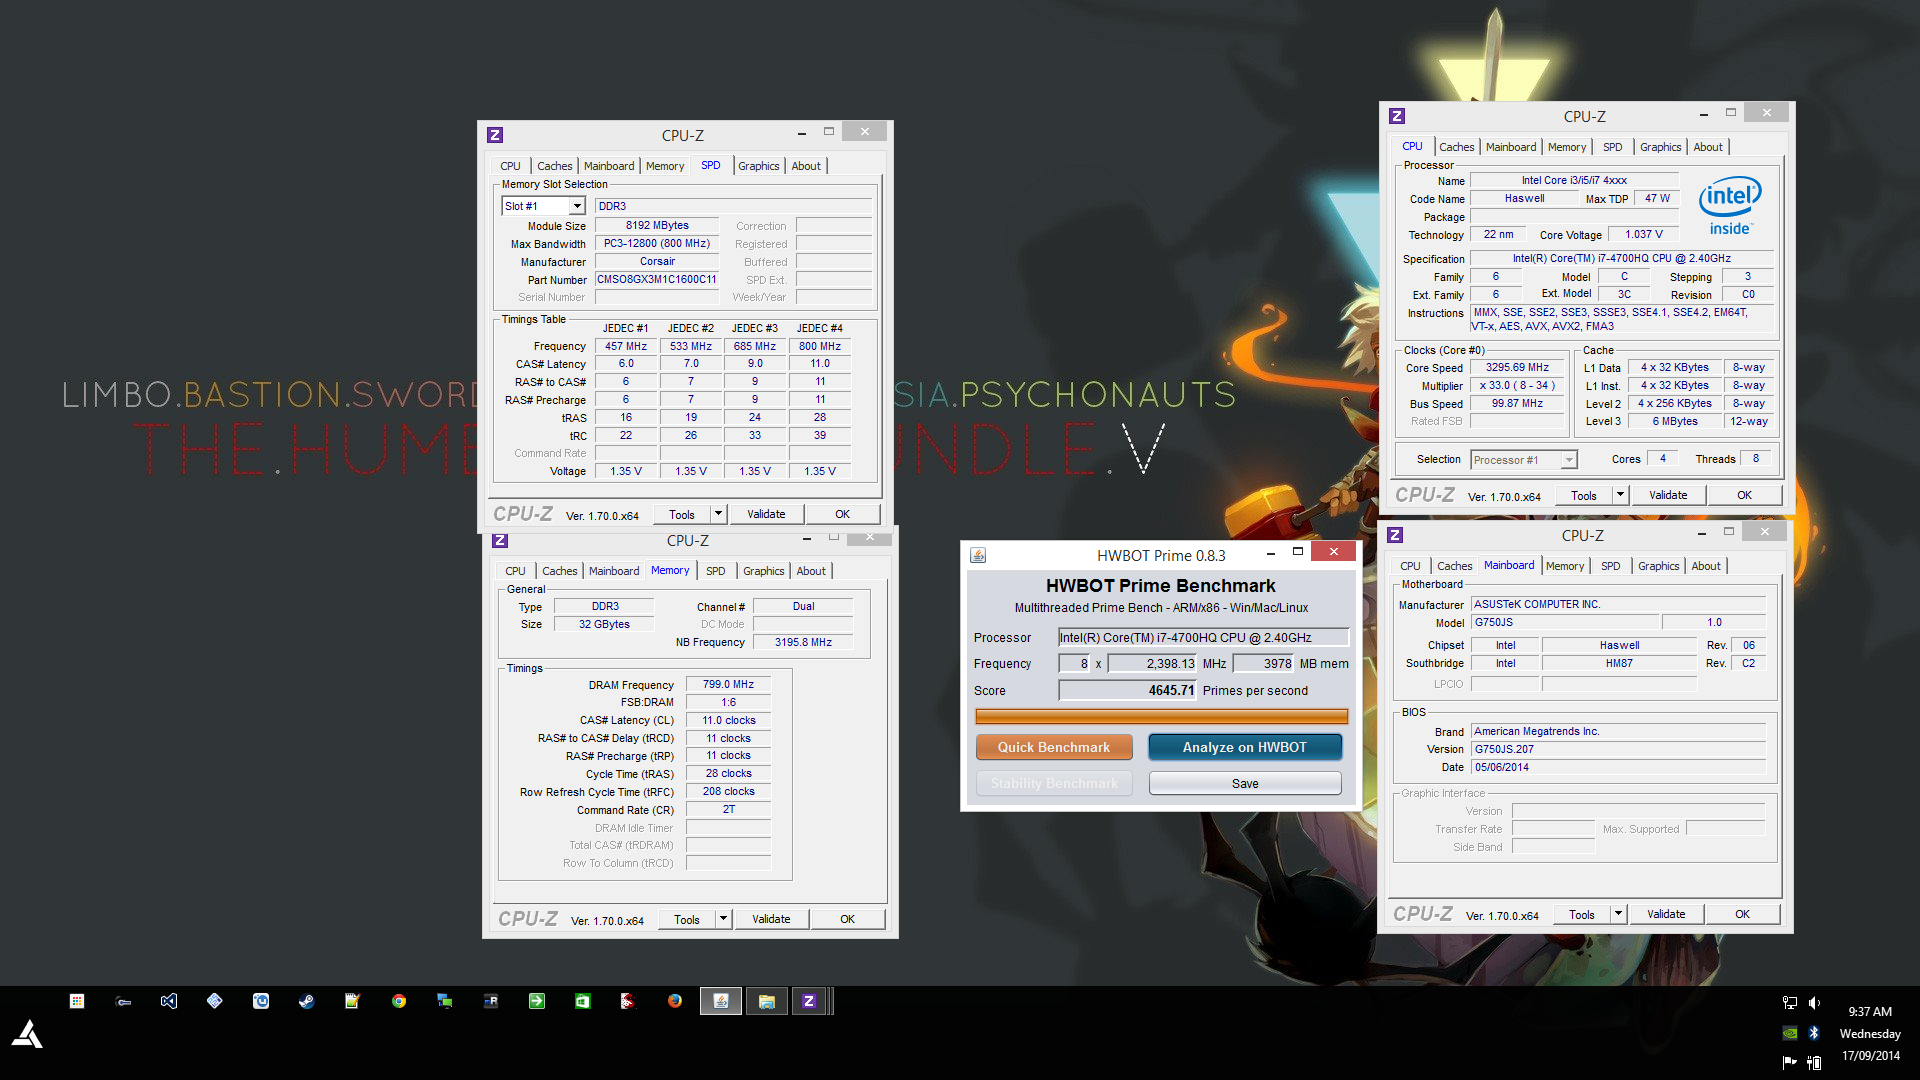Switch to CPU tab in the Mainboard window
This screenshot has width=1920, height=1080.
coord(1410,566)
